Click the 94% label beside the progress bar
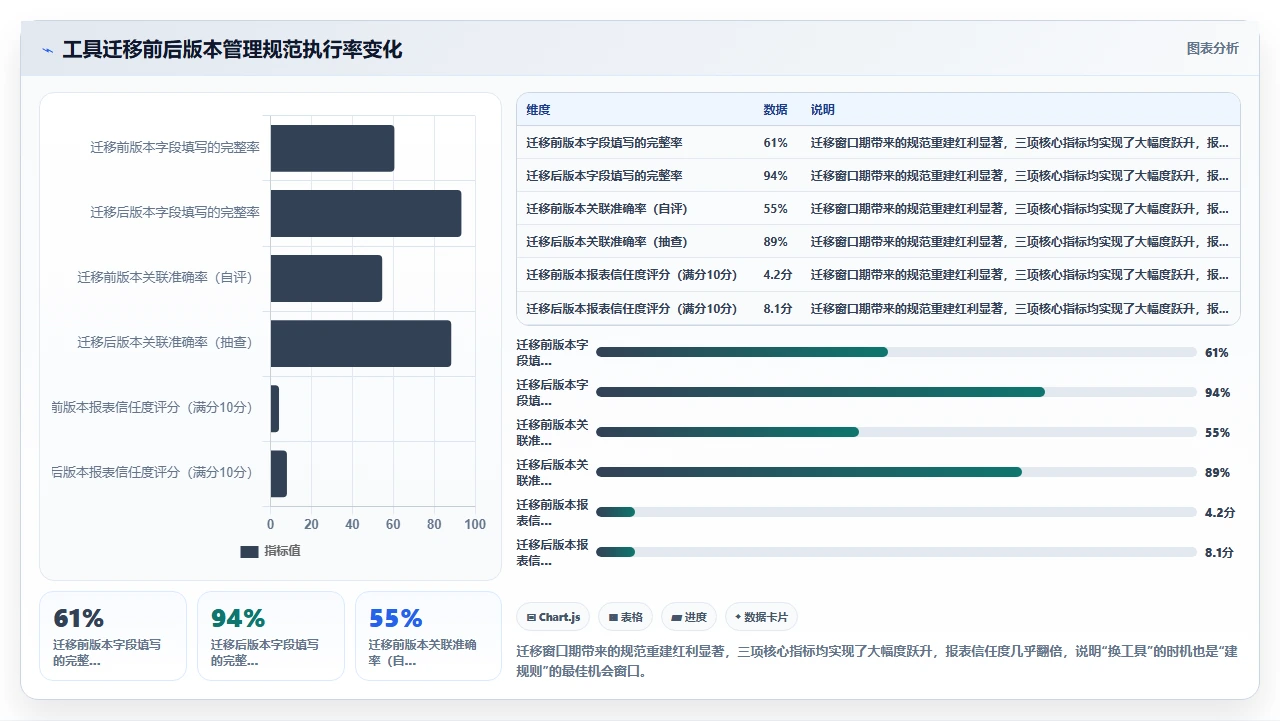Screen dimensions: 1280x721 (x=1217, y=393)
